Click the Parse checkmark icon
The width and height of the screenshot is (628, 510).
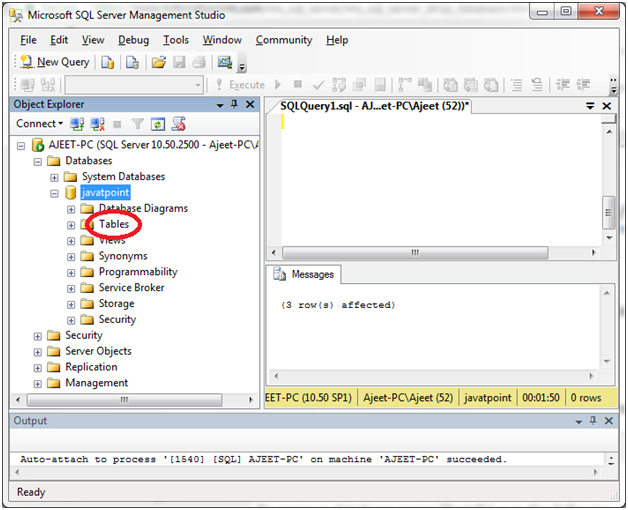[319, 85]
